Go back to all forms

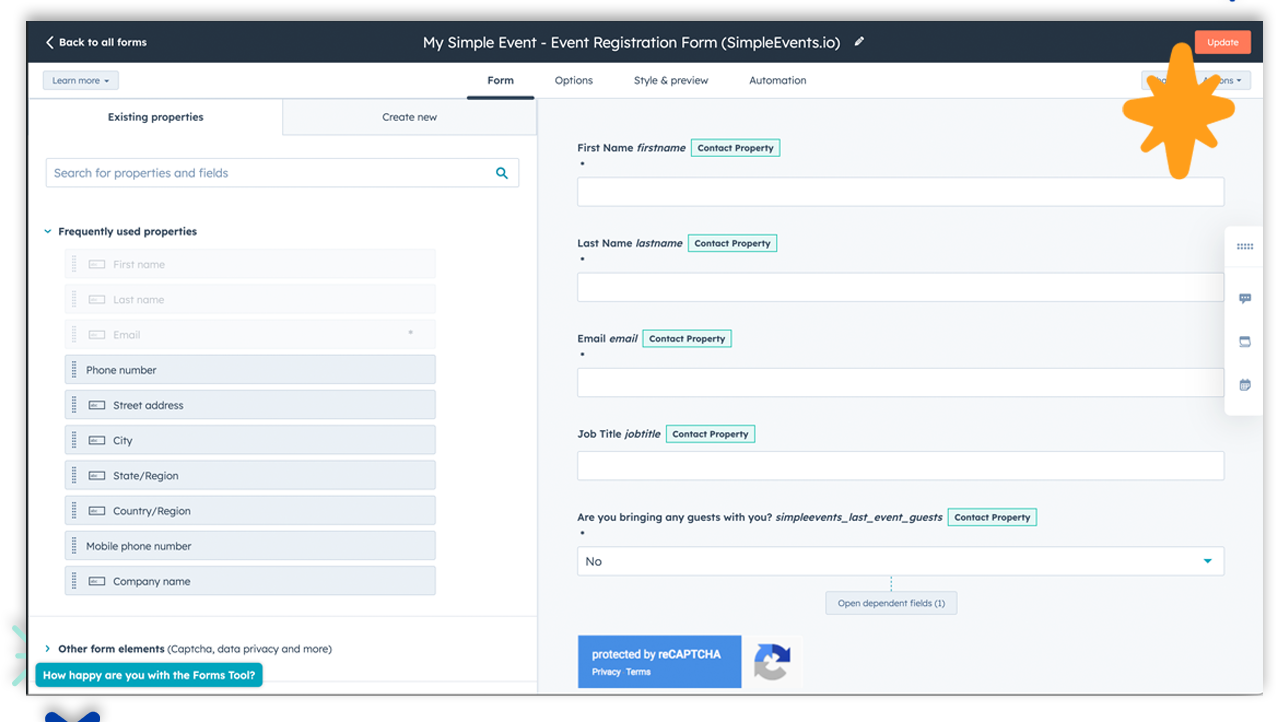point(96,42)
